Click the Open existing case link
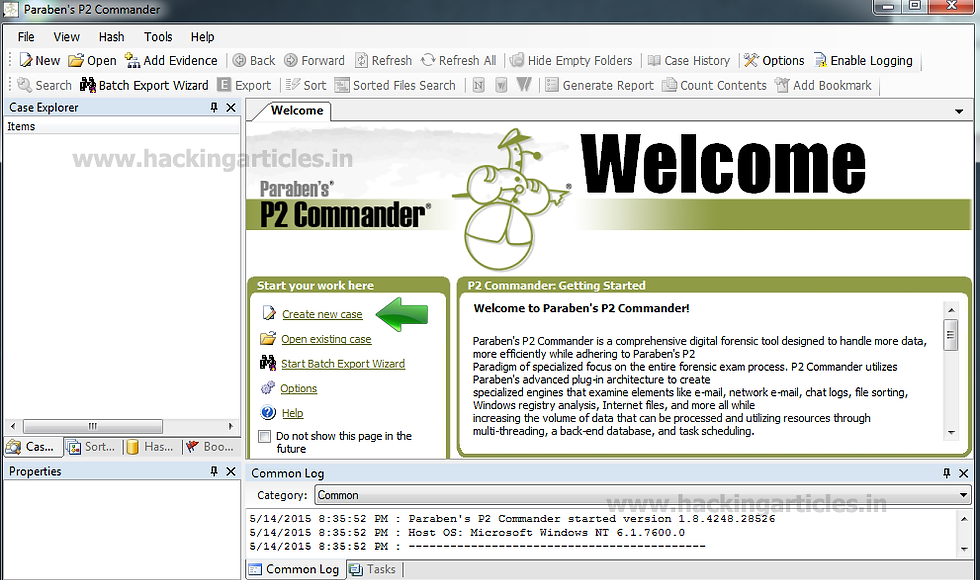Screen dimensions: 980x580 click(326, 339)
